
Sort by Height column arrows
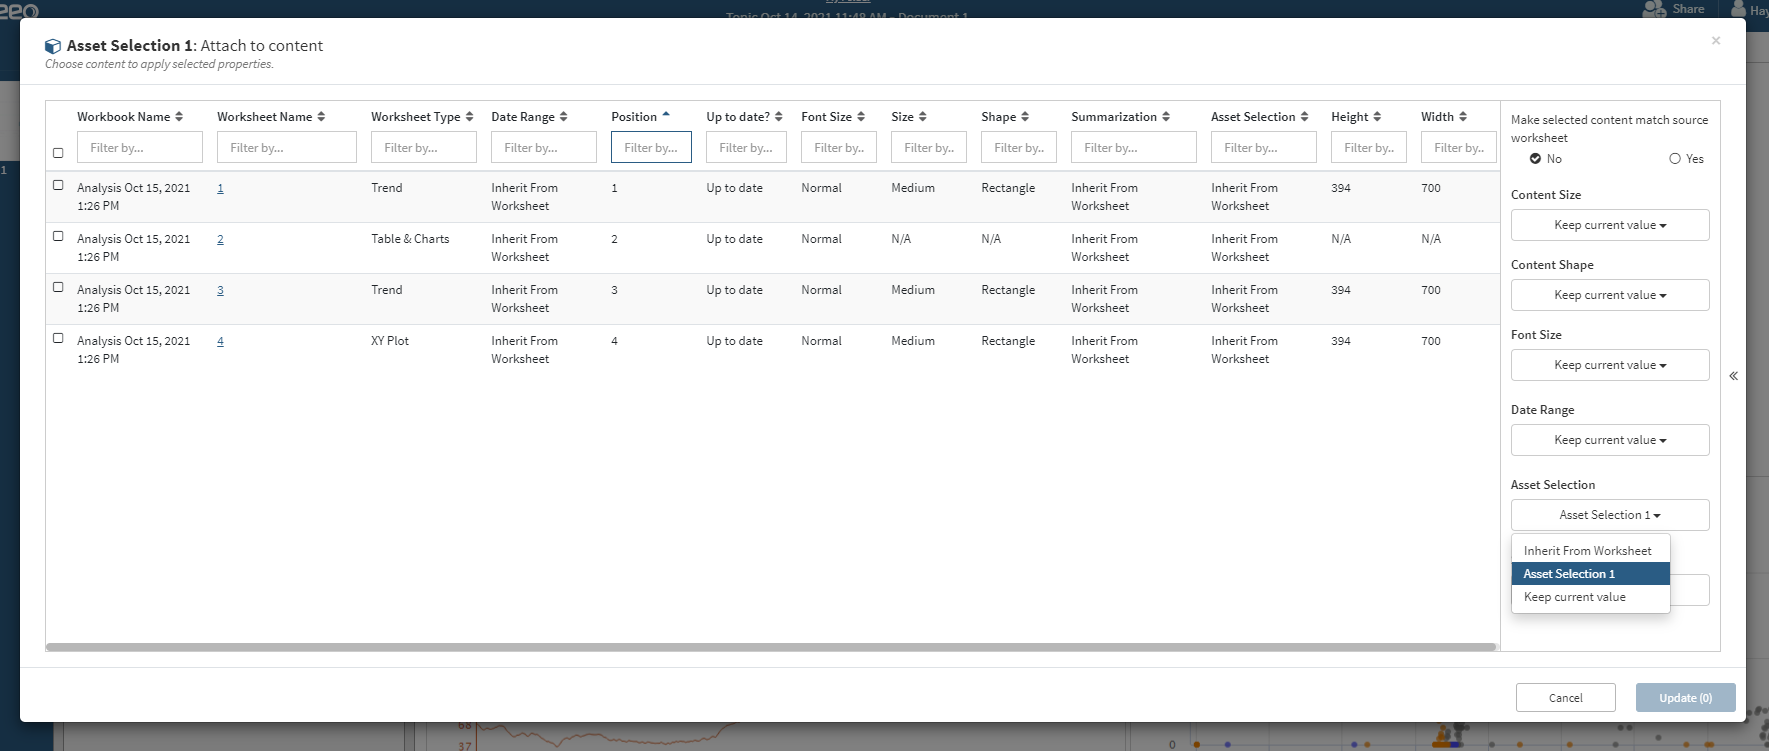click(x=1377, y=117)
